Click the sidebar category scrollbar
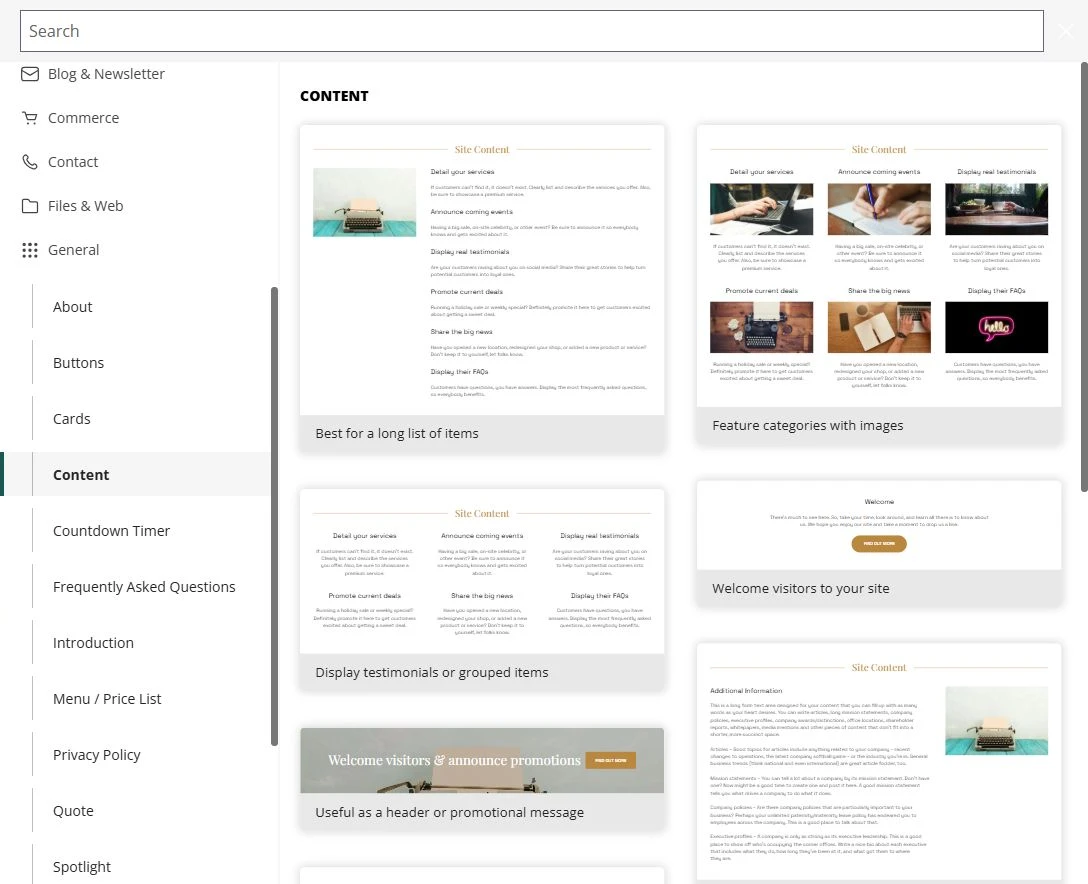Viewport: 1088px width, 884px height. pos(274,516)
